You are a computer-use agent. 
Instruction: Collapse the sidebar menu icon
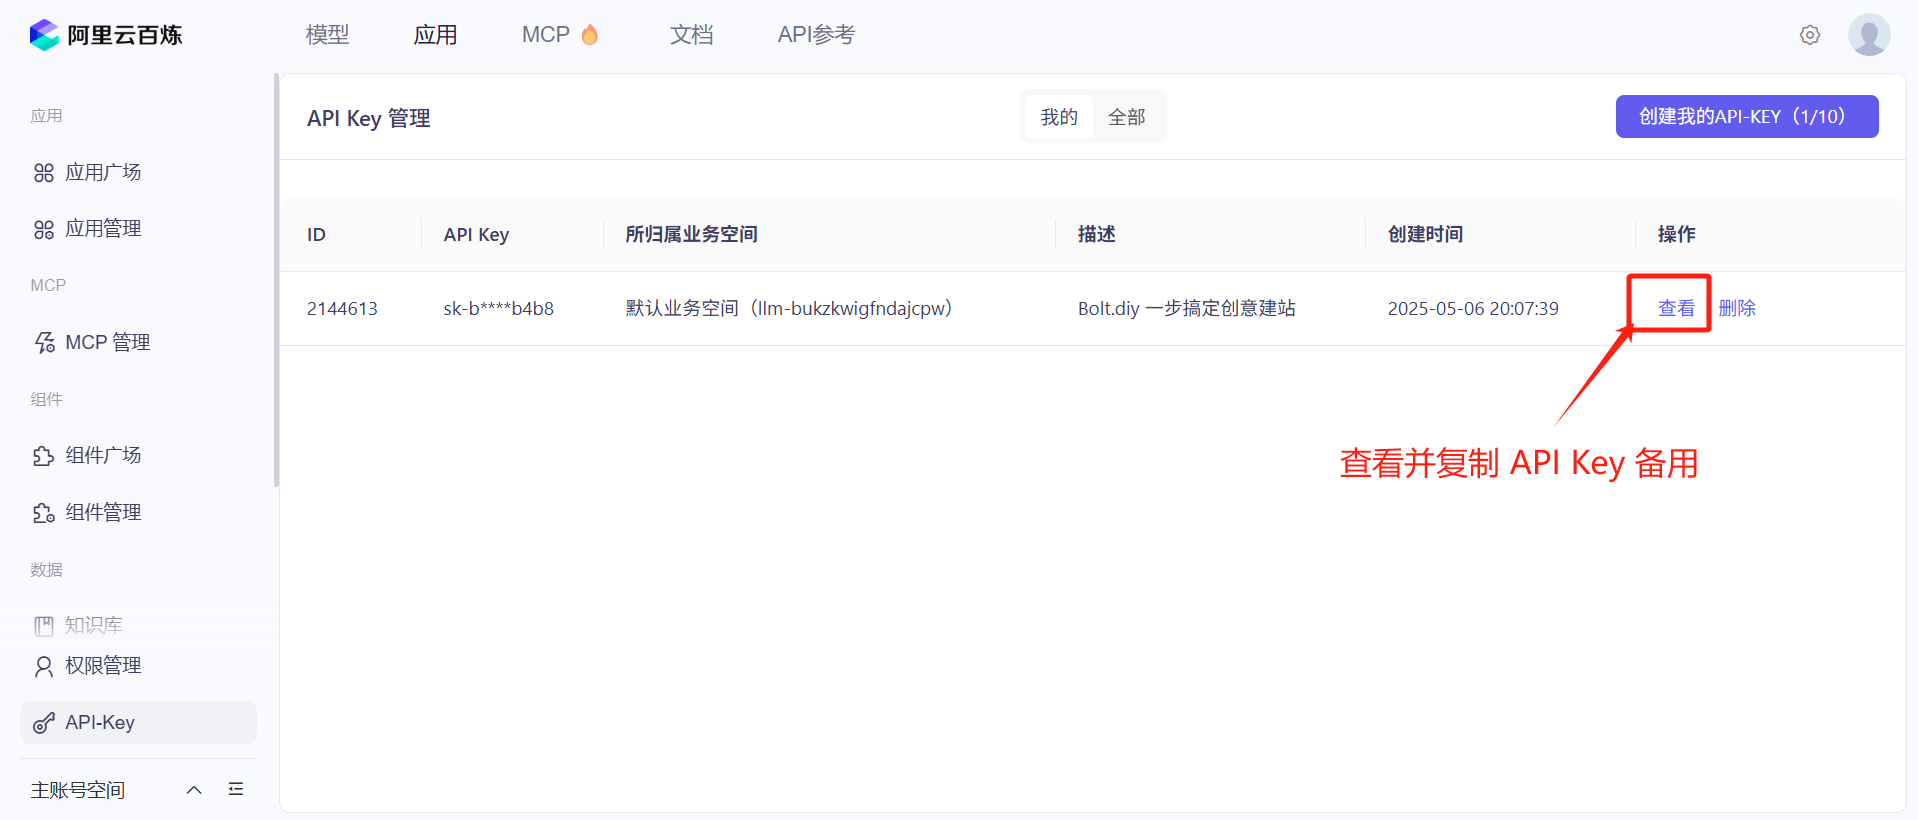(236, 790)
